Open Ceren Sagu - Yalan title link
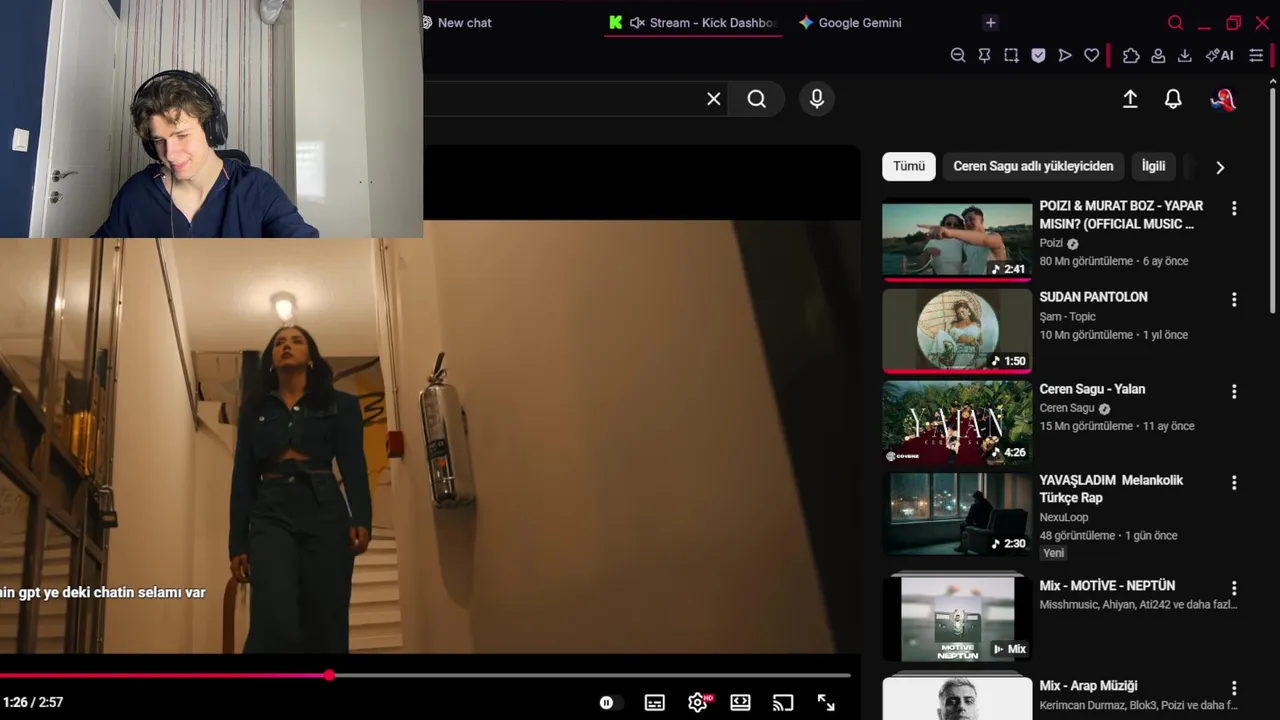This screenshot has width=1280, height=720. coord(1092,389)
